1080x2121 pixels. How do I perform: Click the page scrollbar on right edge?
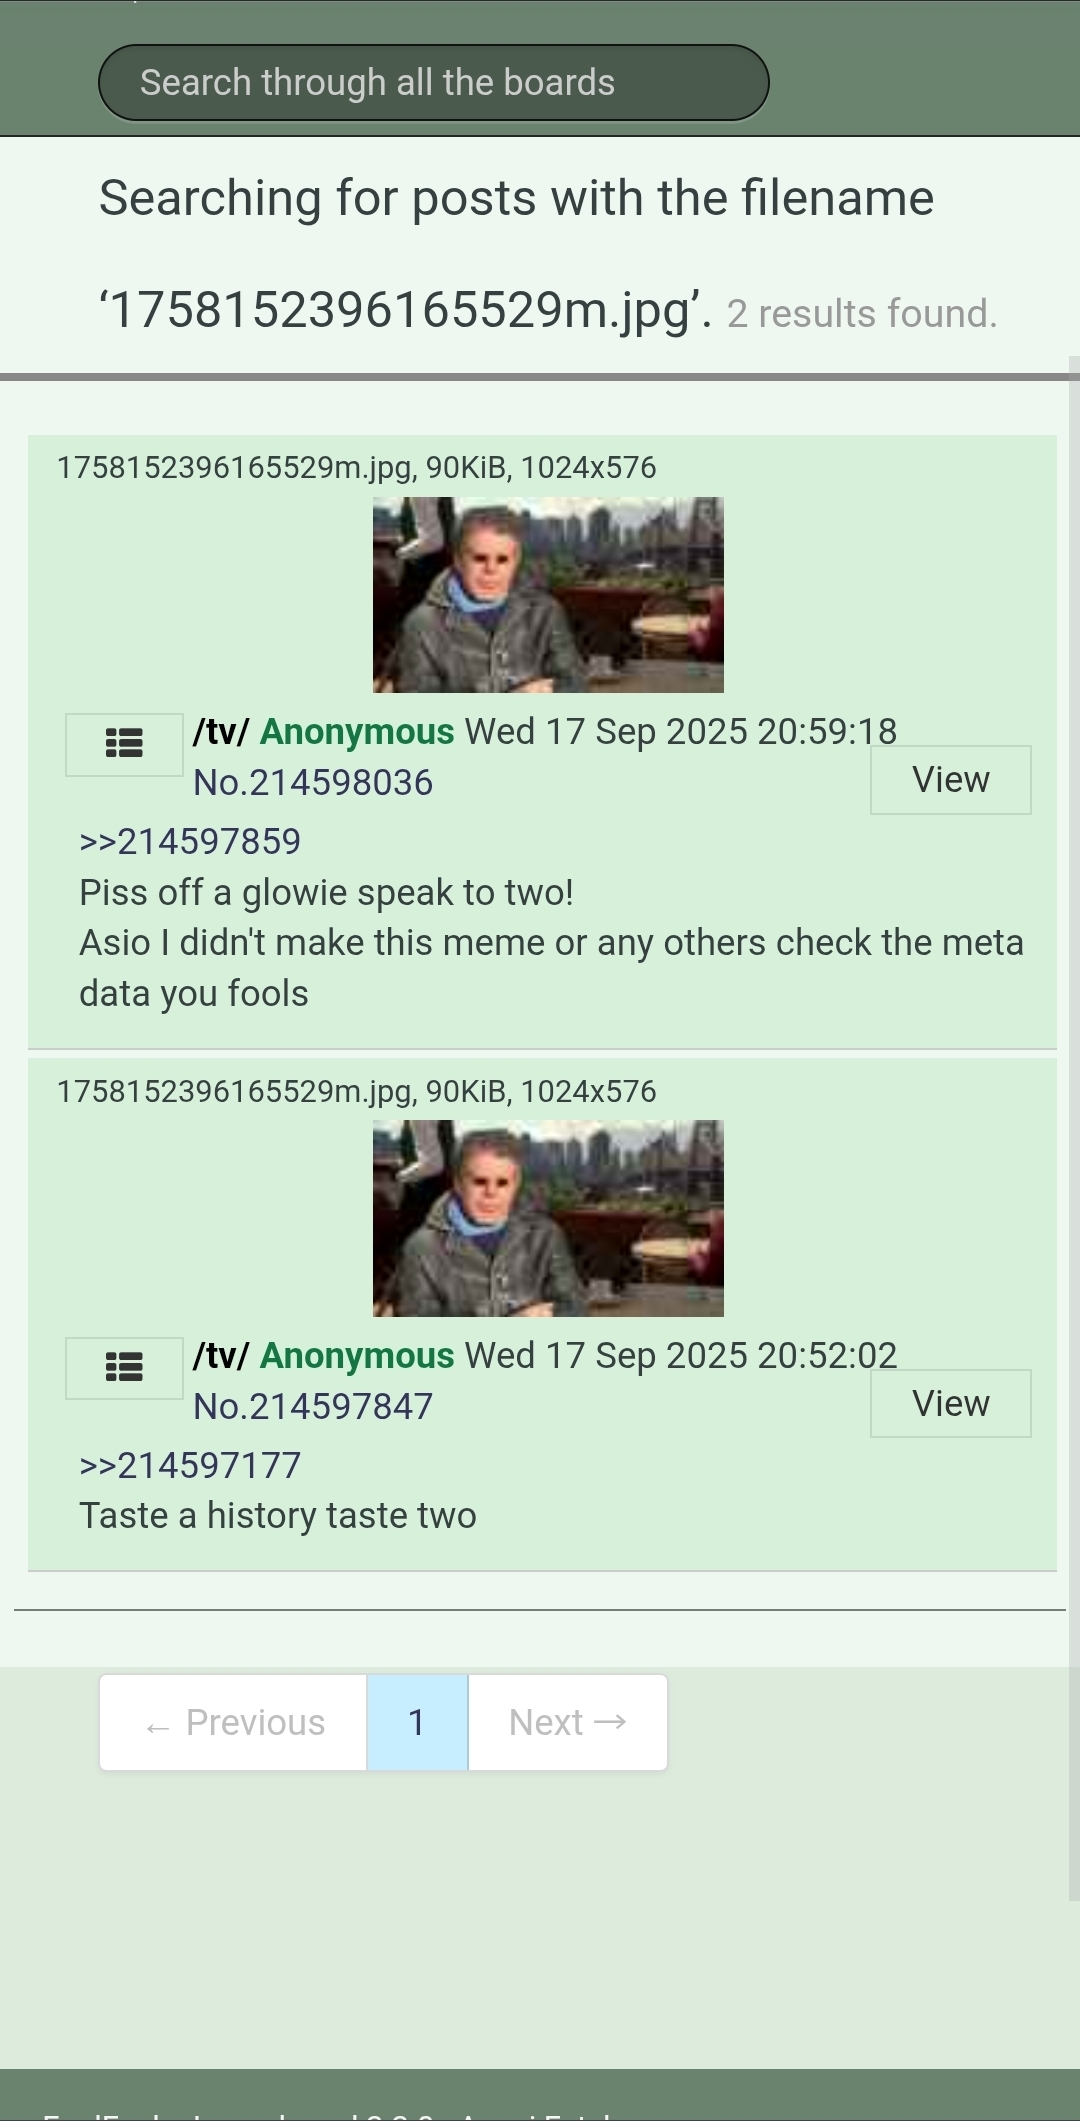(x=1074, y=1128)
